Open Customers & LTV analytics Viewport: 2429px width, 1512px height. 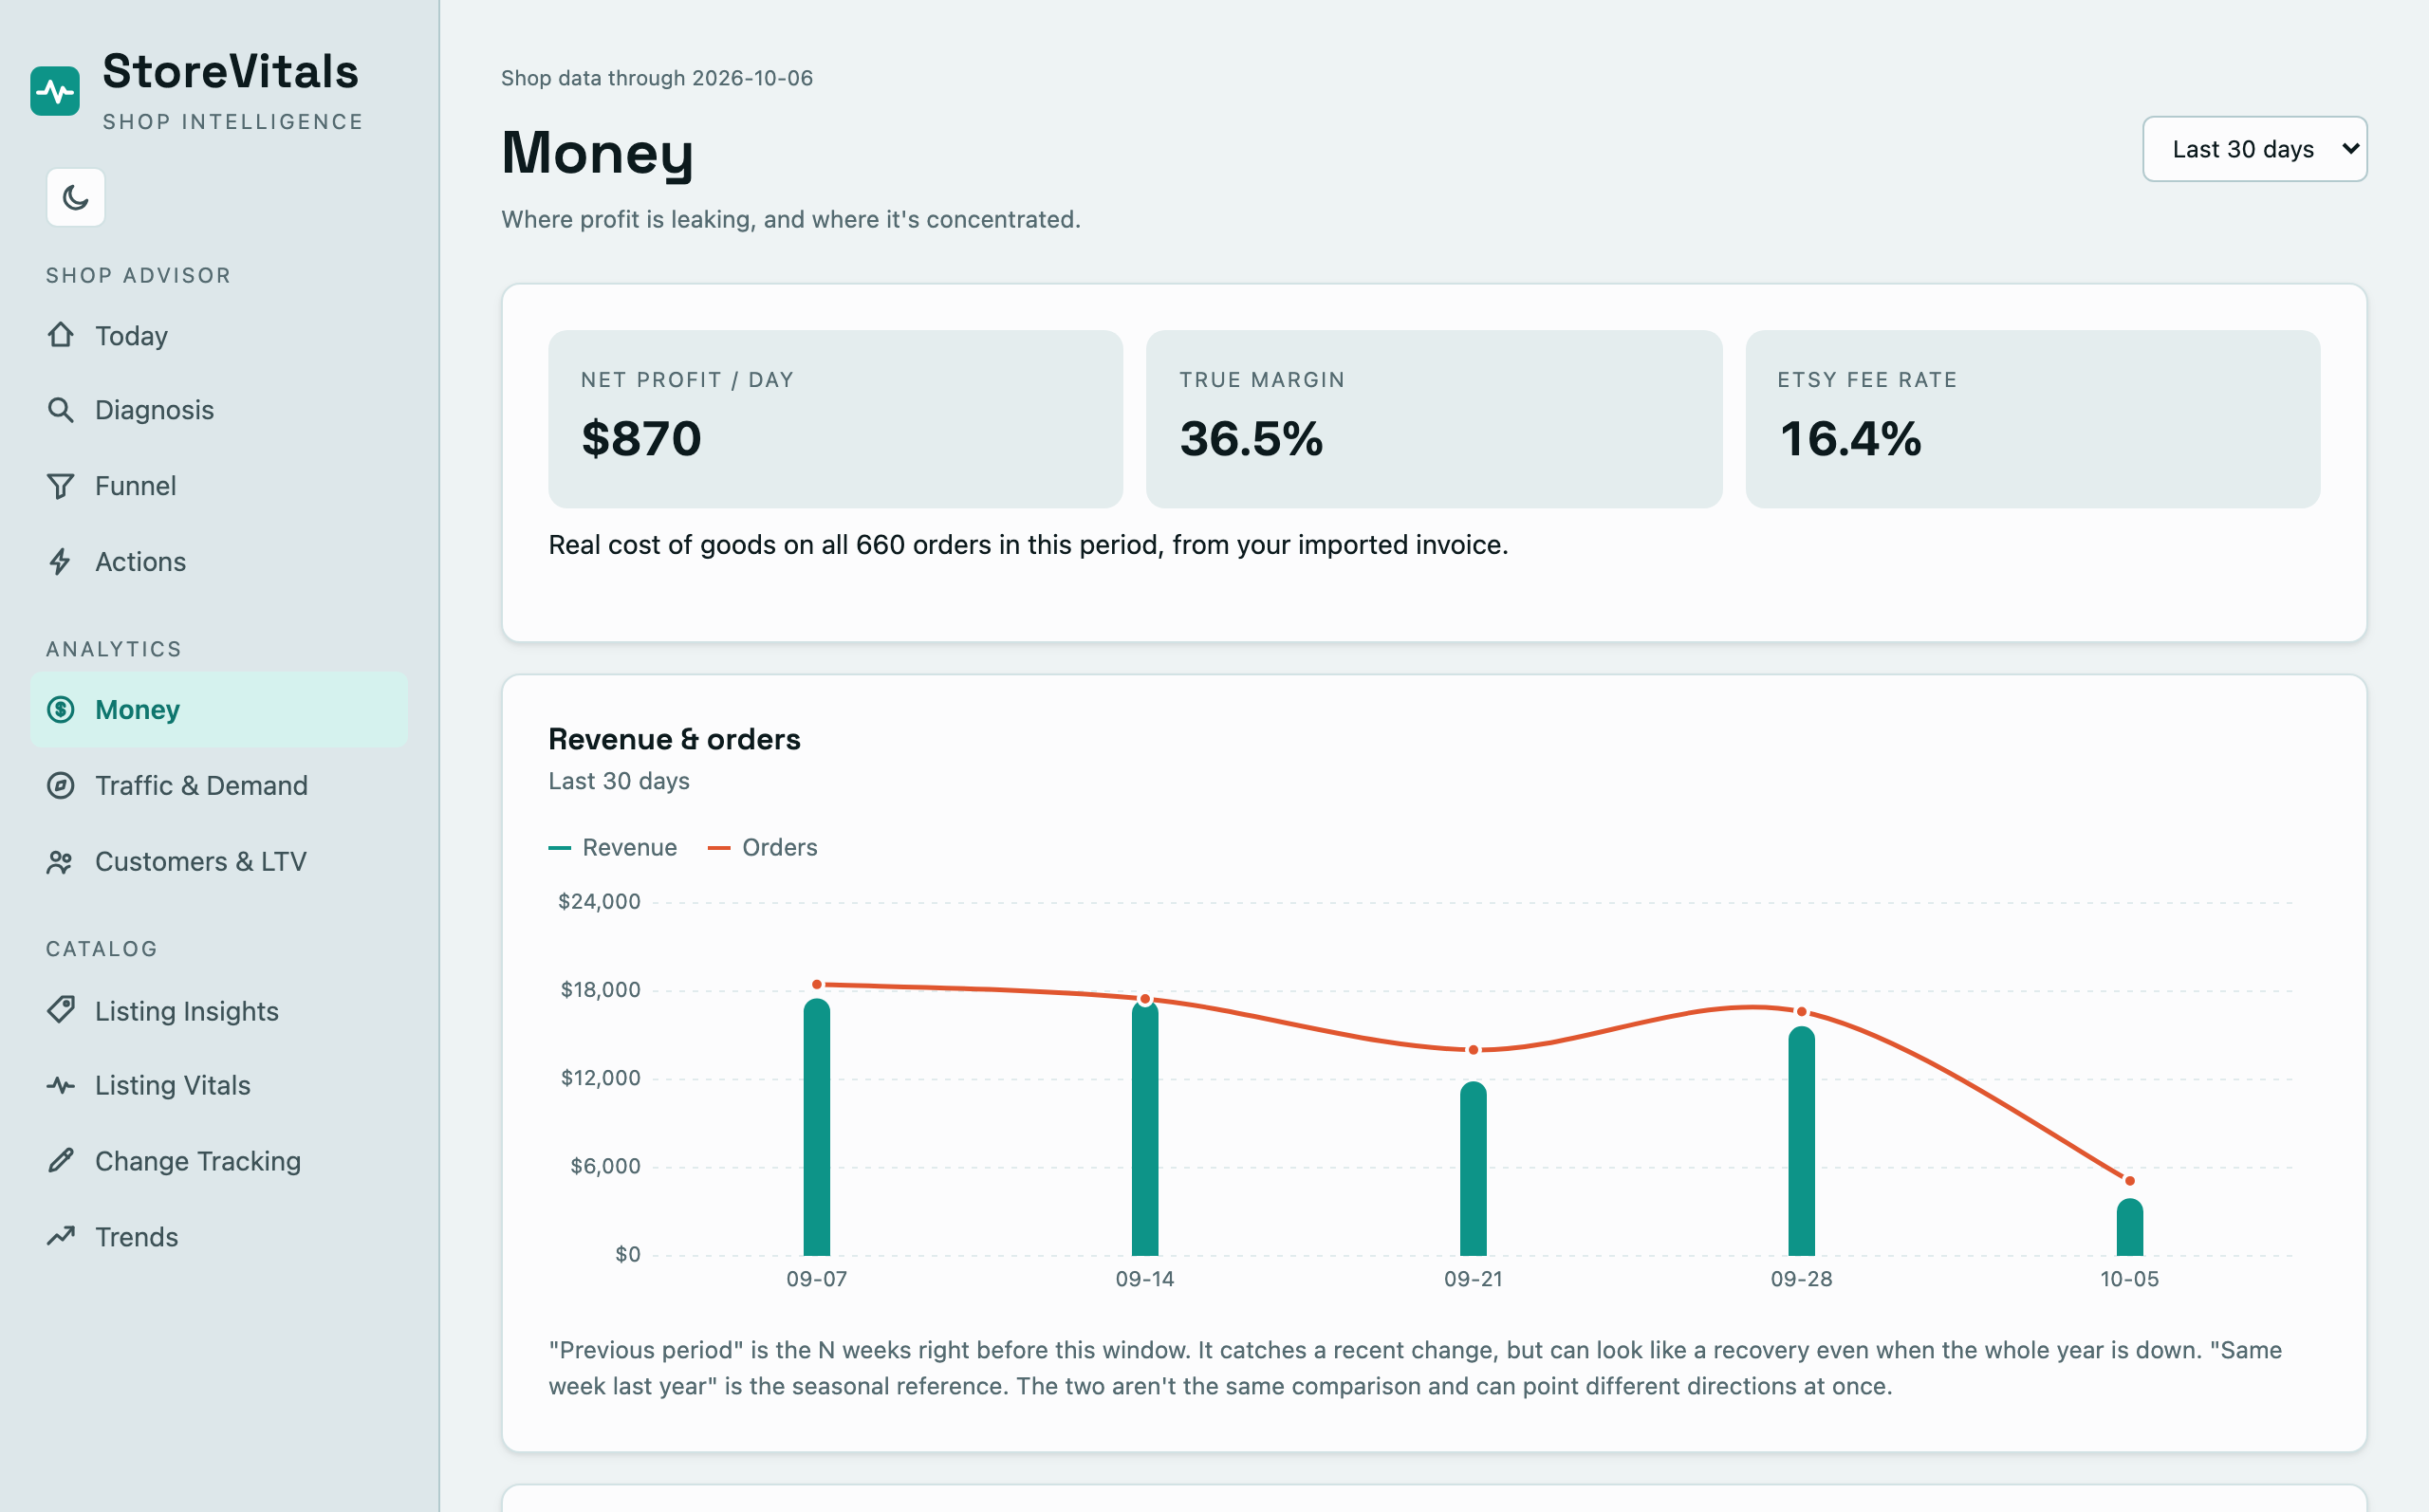coord(219,861)
